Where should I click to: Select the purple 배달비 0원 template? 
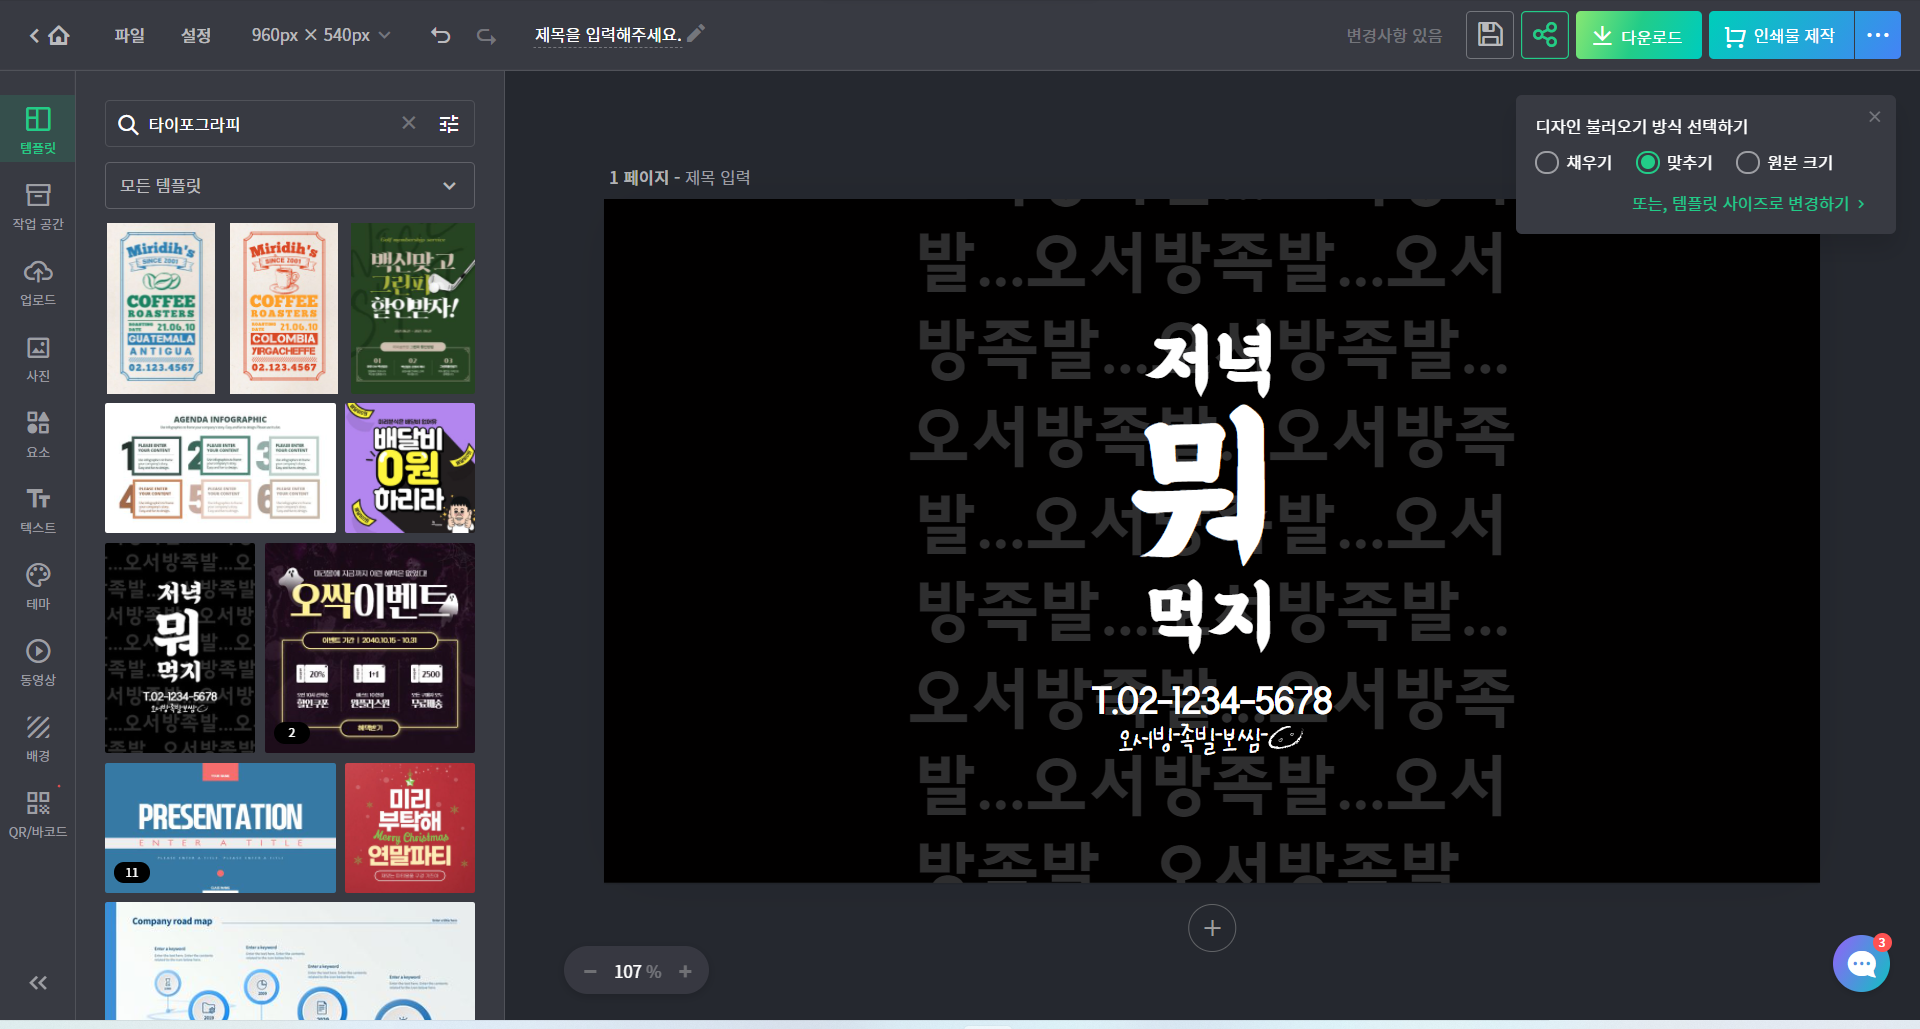(x=410, y=468)
